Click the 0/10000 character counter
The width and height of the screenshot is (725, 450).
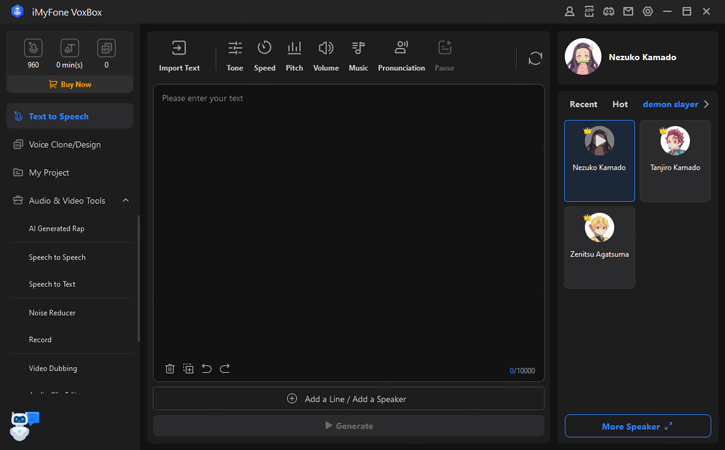click(x=522, y=370)
